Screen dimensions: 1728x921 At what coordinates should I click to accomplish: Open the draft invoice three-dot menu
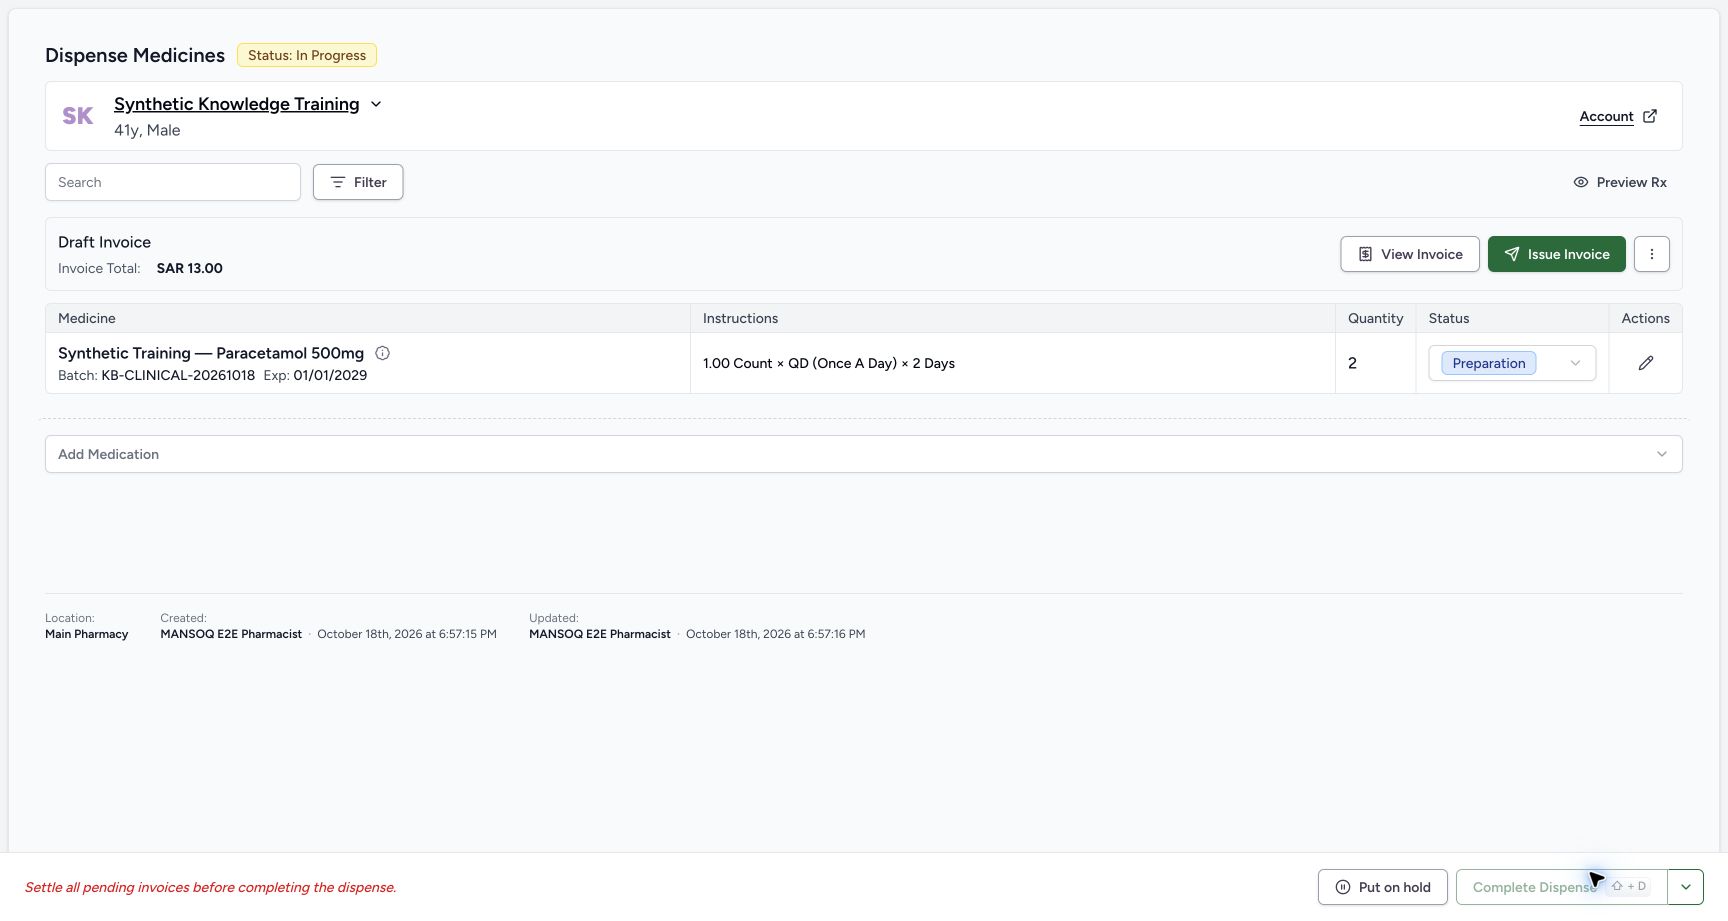pyautogui.click(x=1651, y=254)
